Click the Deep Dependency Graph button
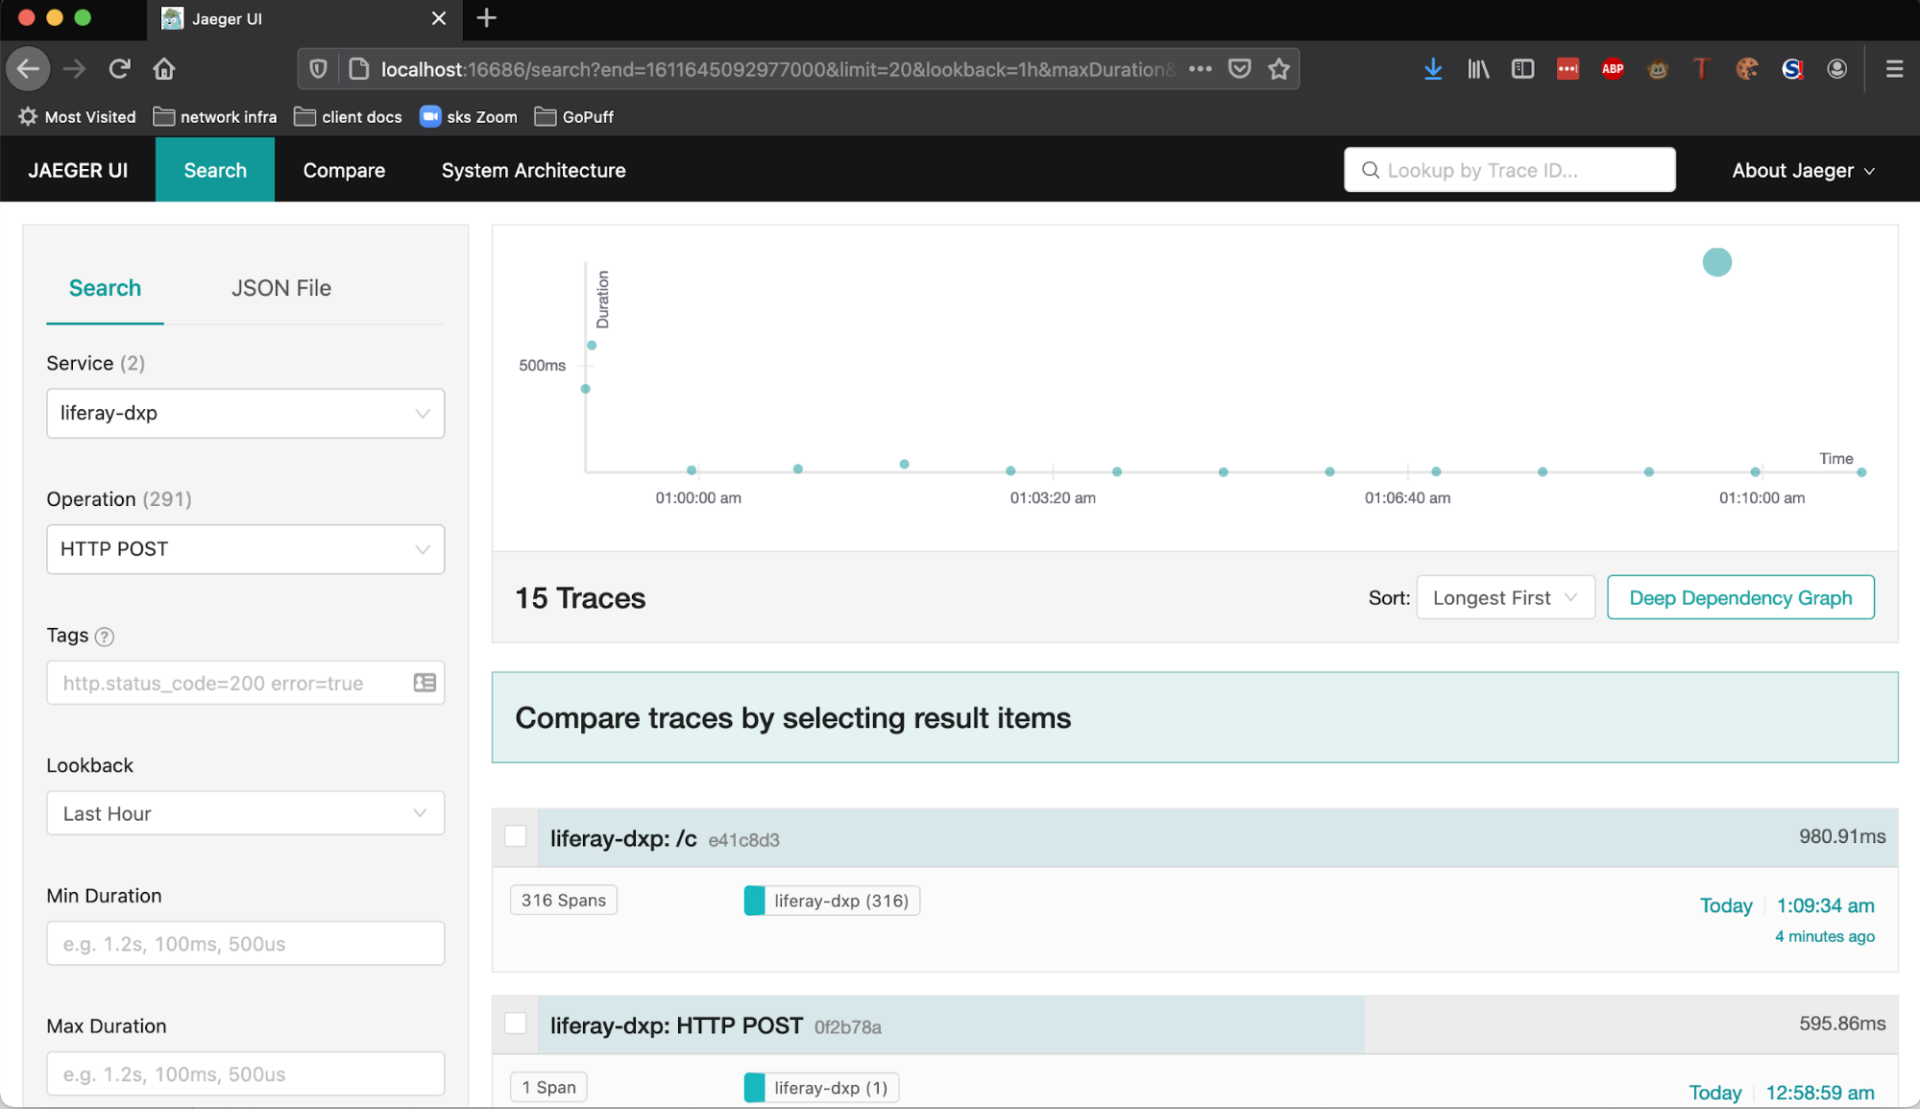The image size is (1920, 1109). [x=1740, y=598]
